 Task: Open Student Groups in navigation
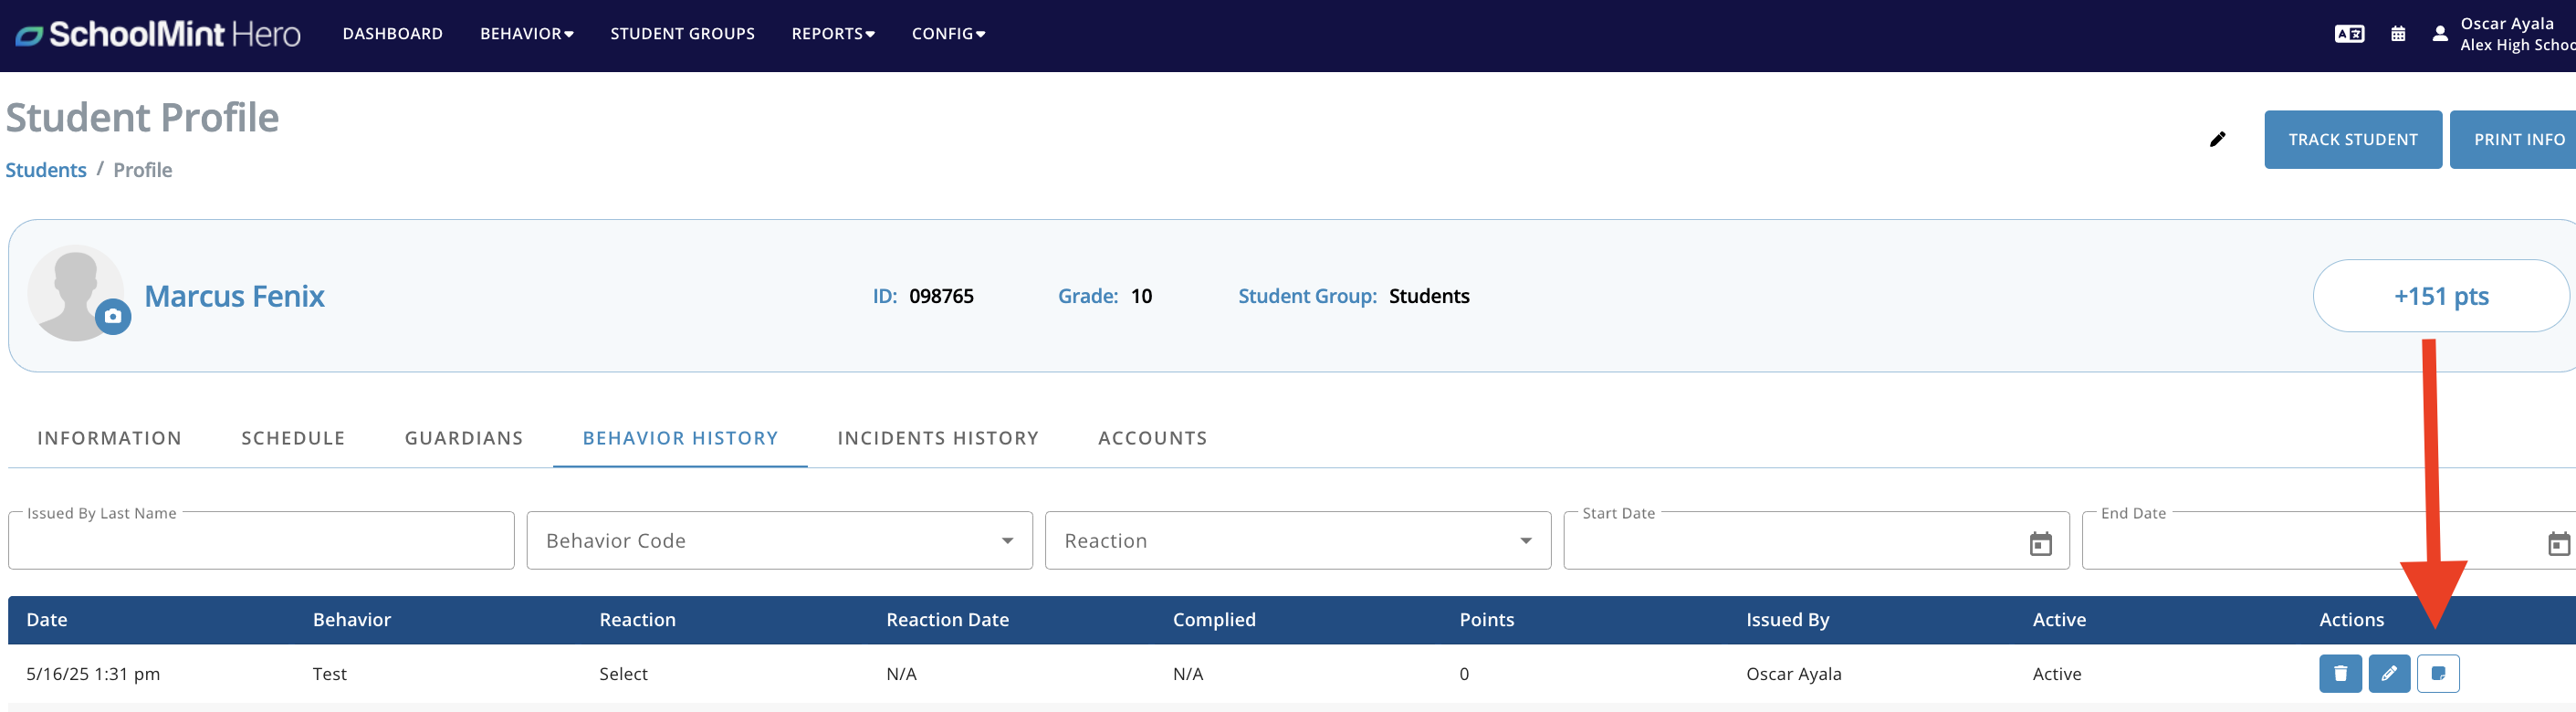click(x=682, y=34)
